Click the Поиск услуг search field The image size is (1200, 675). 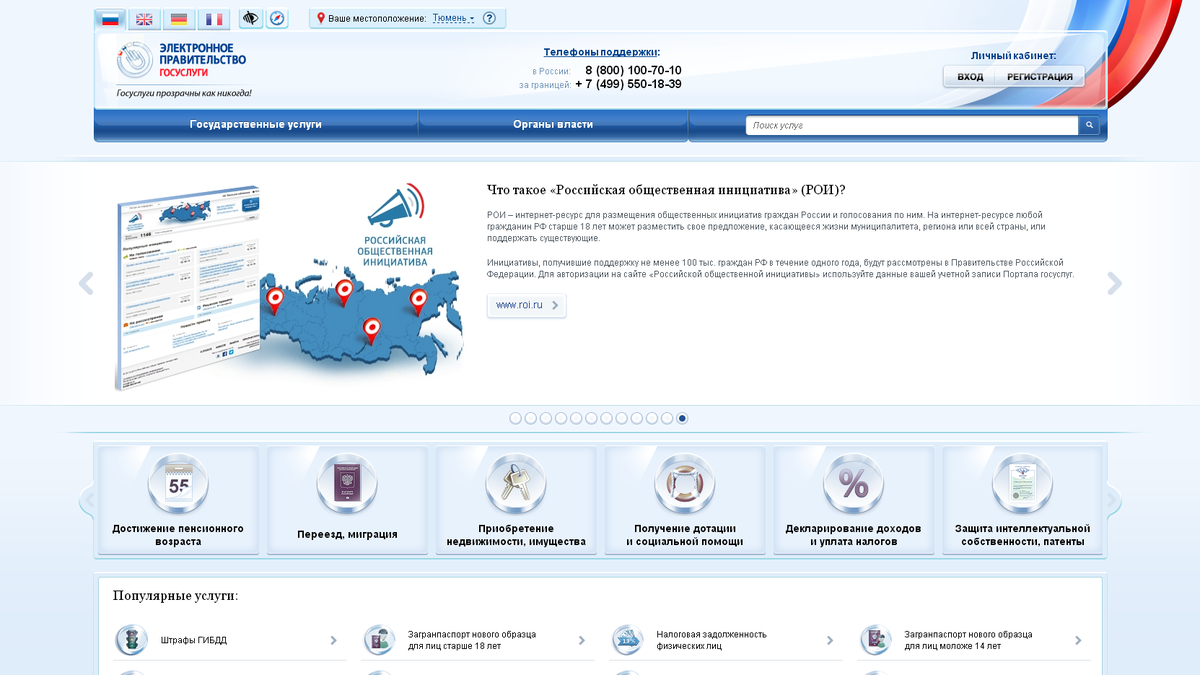910,126
